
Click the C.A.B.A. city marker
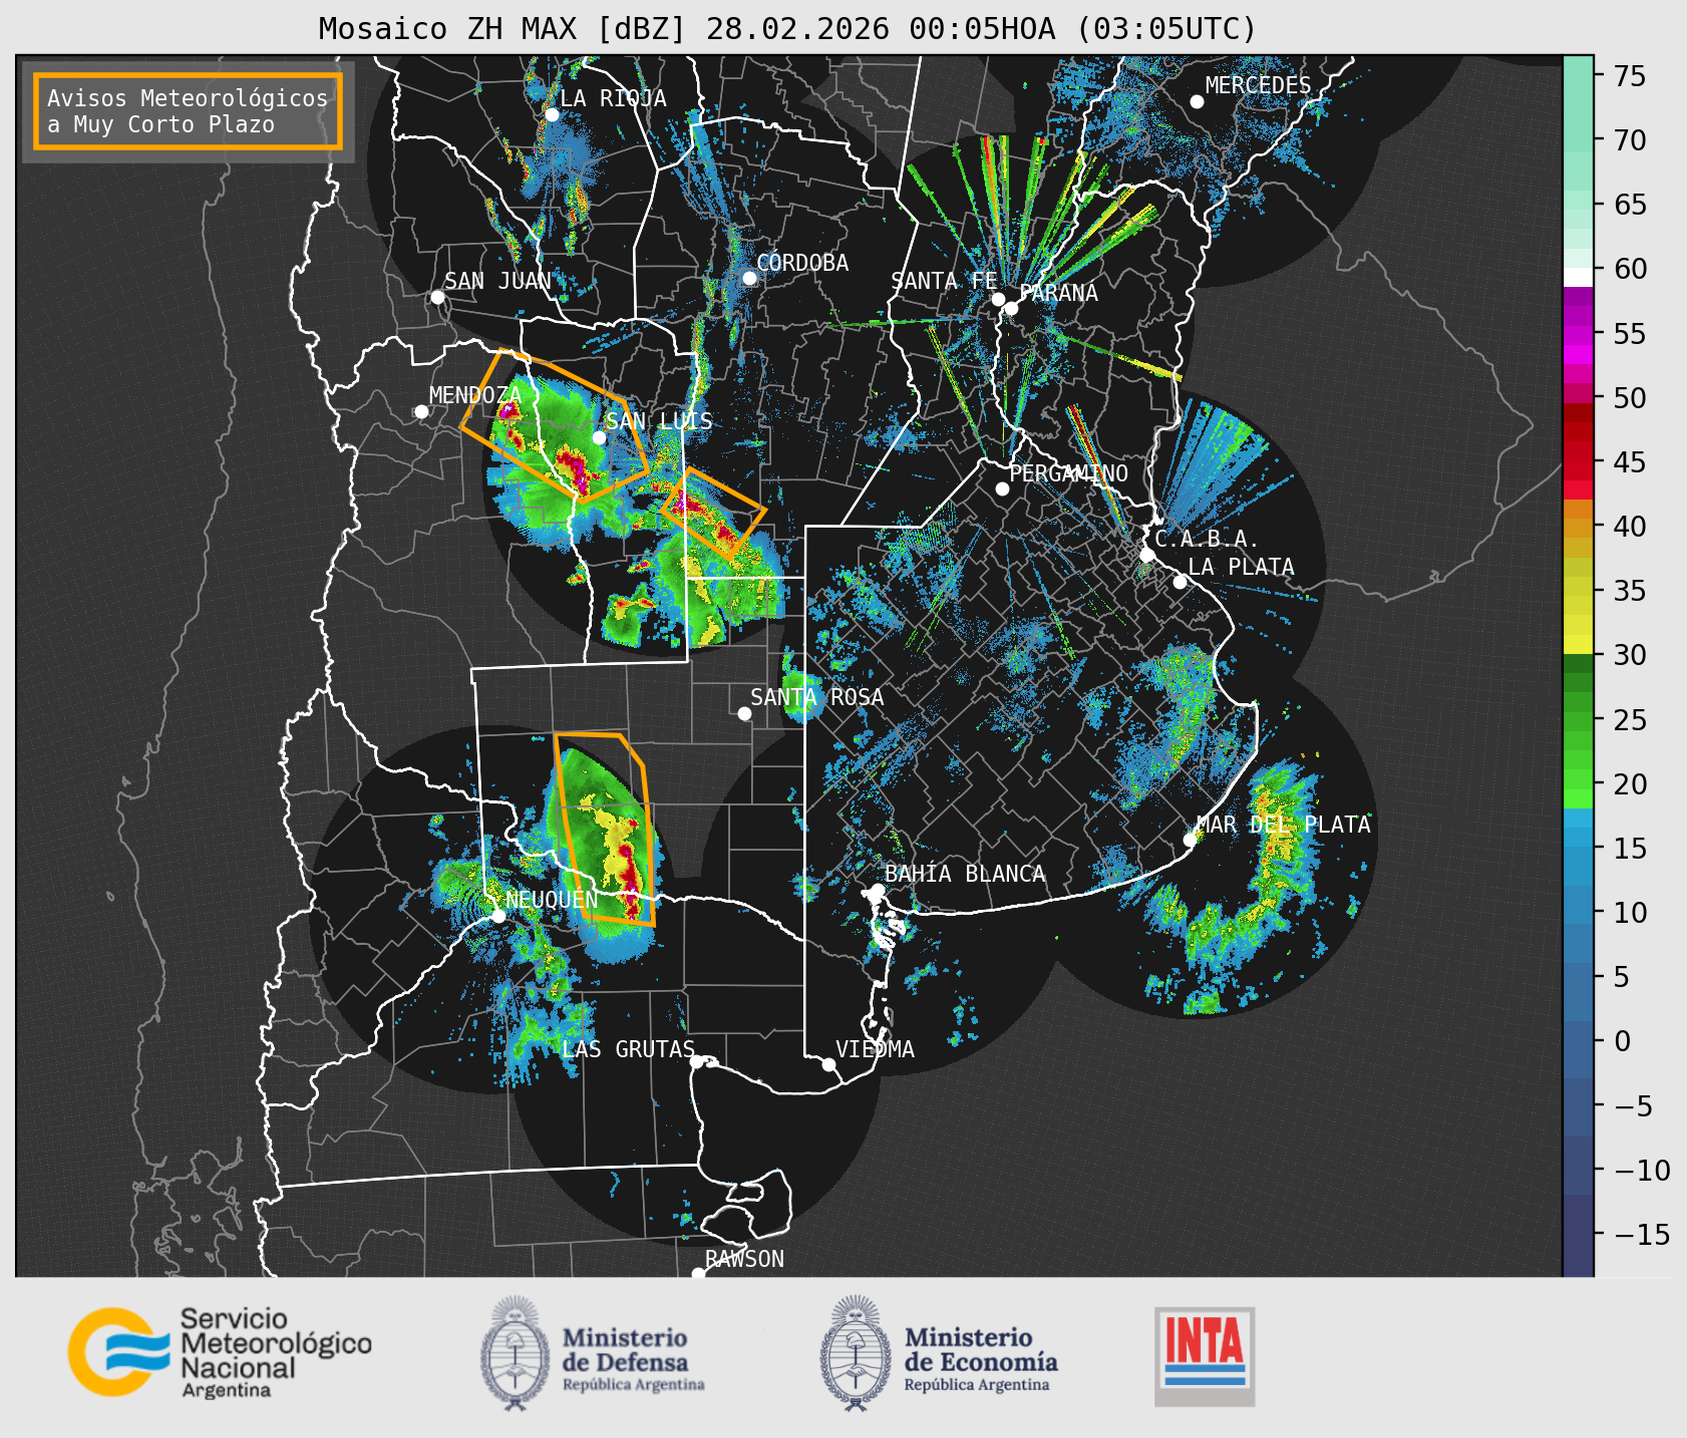pyautogui.click(x=1147, y=555)
